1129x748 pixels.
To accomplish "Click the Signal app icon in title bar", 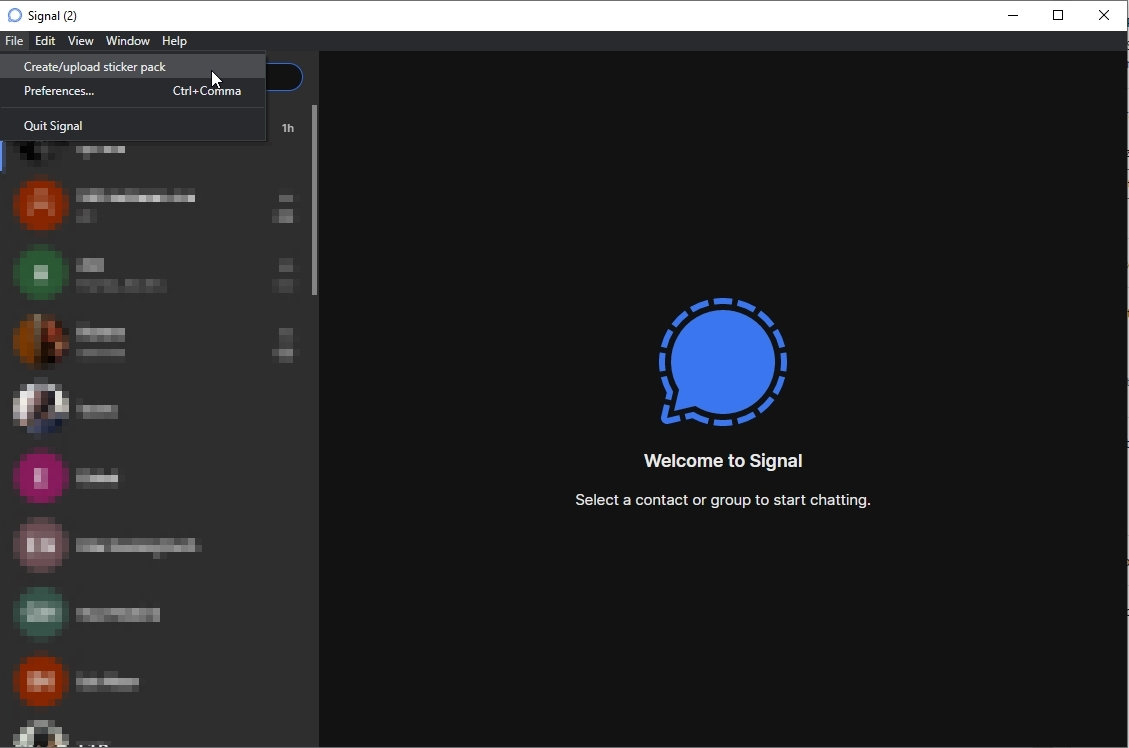I will click(x=14, y=15).
